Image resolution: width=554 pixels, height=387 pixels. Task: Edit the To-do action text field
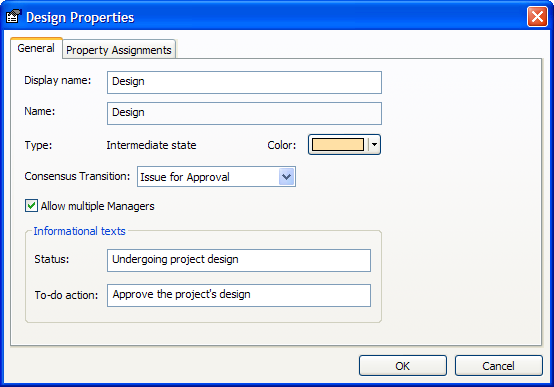(x=239, y=295)
